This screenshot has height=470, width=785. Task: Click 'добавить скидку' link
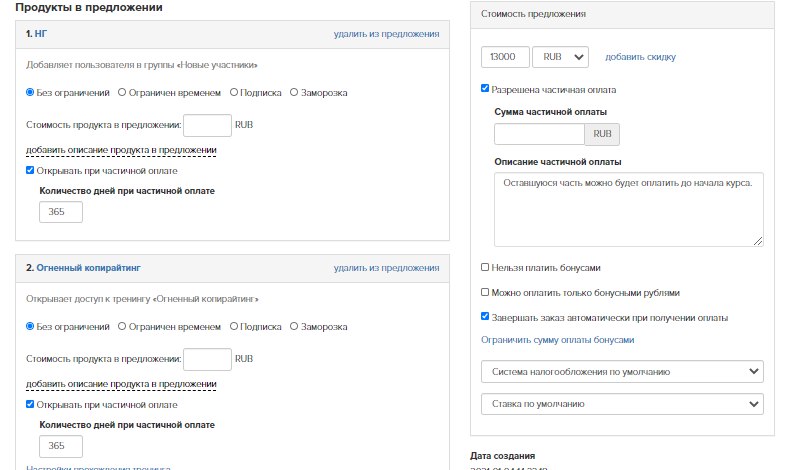click(640, 57)
